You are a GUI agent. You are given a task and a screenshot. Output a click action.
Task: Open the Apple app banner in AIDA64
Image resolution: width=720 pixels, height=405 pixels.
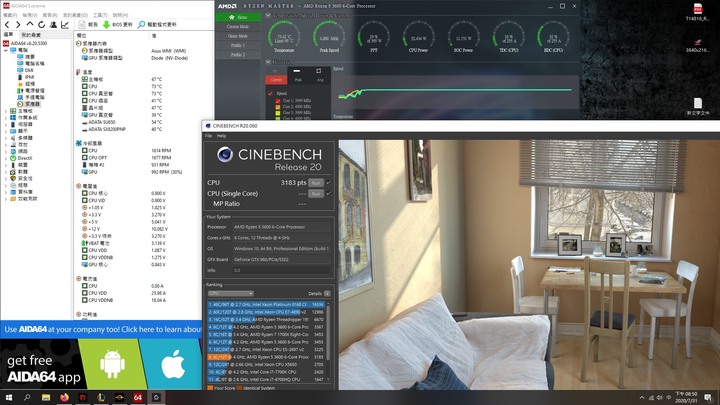pyautogui.click(x=173, y=364)
